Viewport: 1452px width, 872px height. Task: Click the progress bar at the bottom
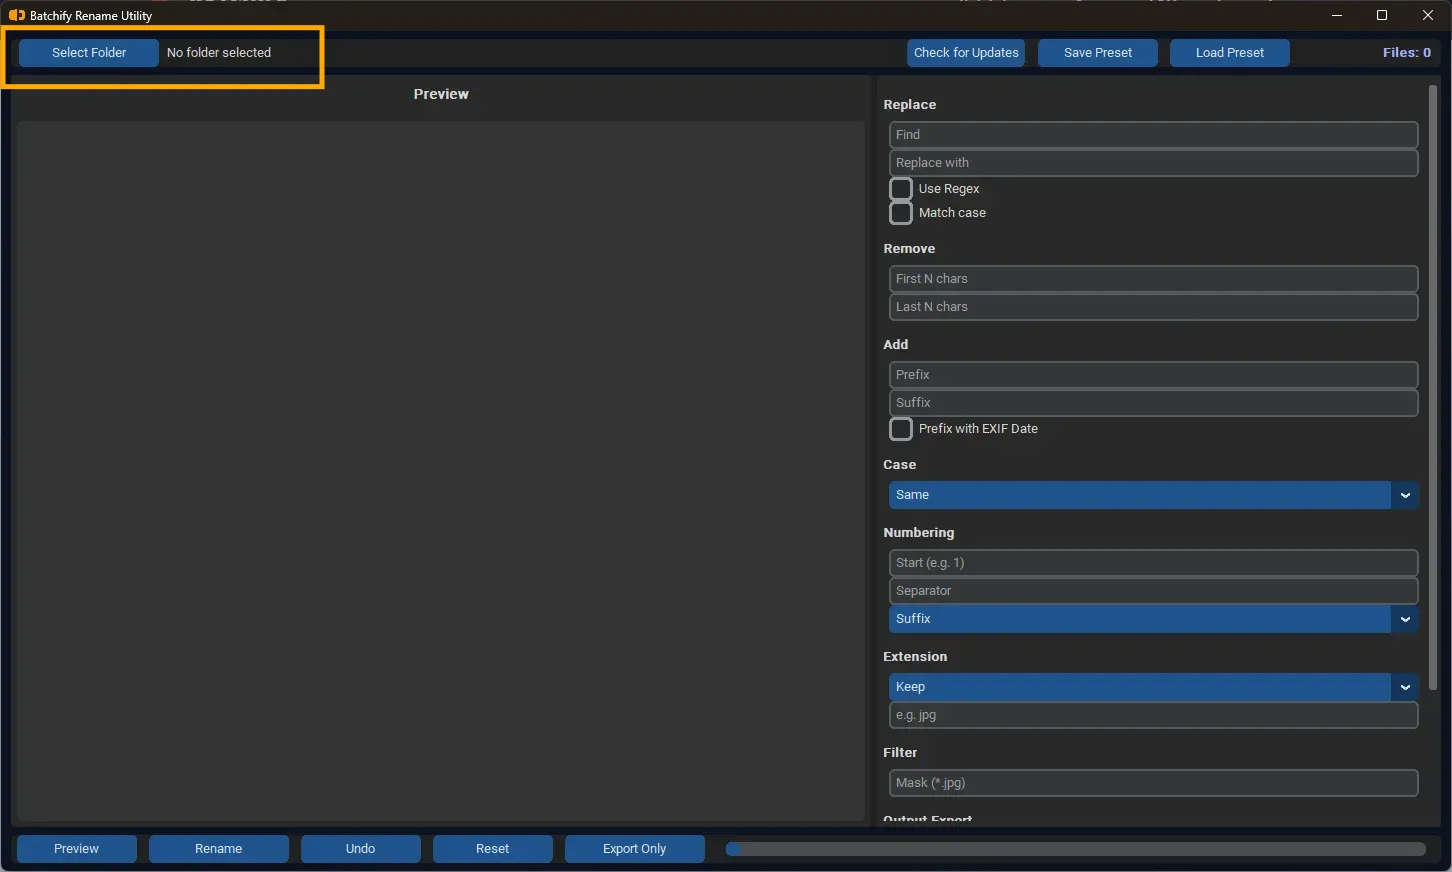point(1075,848)
